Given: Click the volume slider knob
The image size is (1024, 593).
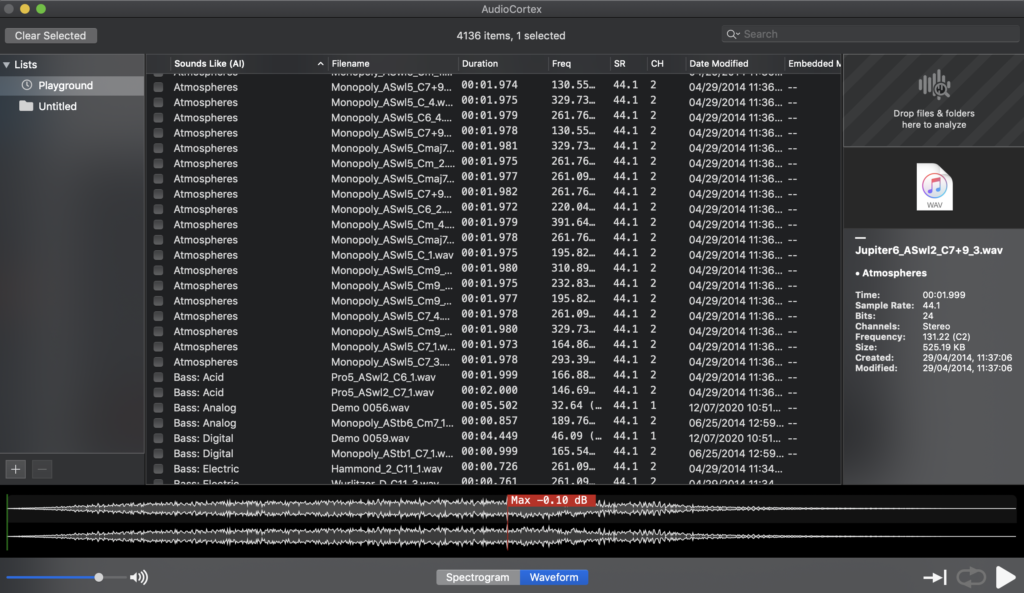Looking at the screenshot, I should coord(99,577).
